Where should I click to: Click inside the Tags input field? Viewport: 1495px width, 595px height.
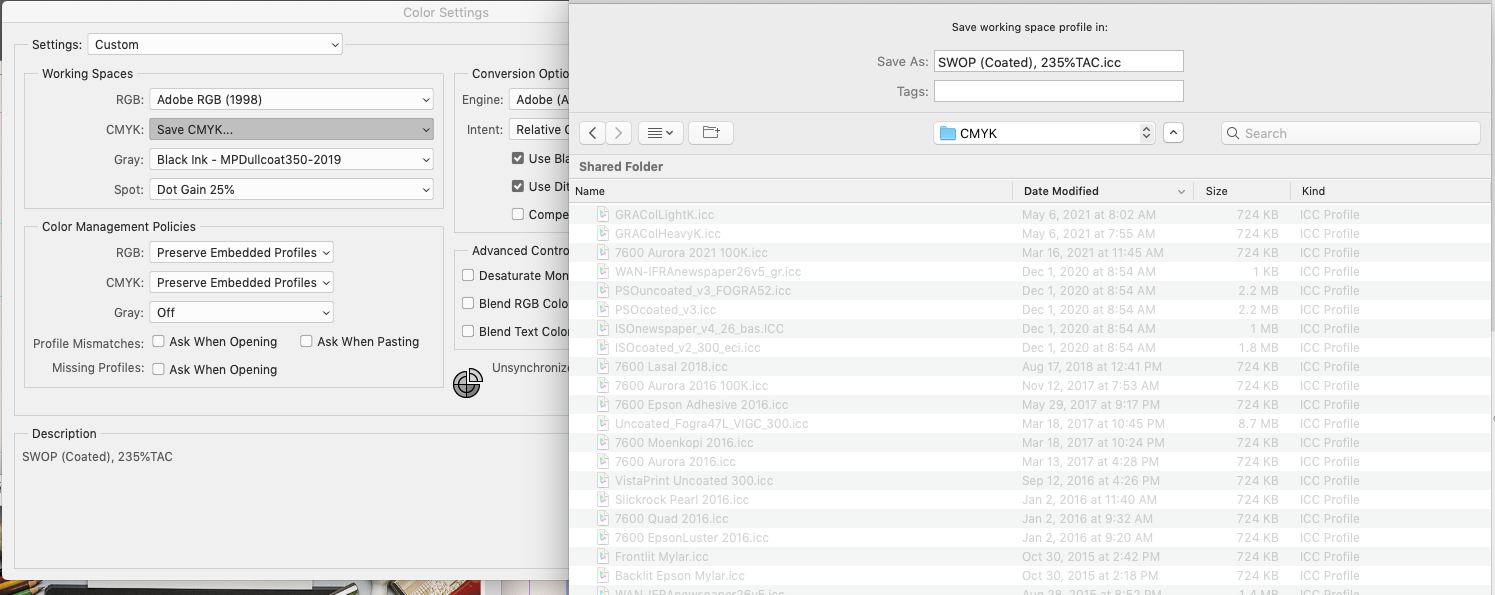click(x=1058, y=90)
